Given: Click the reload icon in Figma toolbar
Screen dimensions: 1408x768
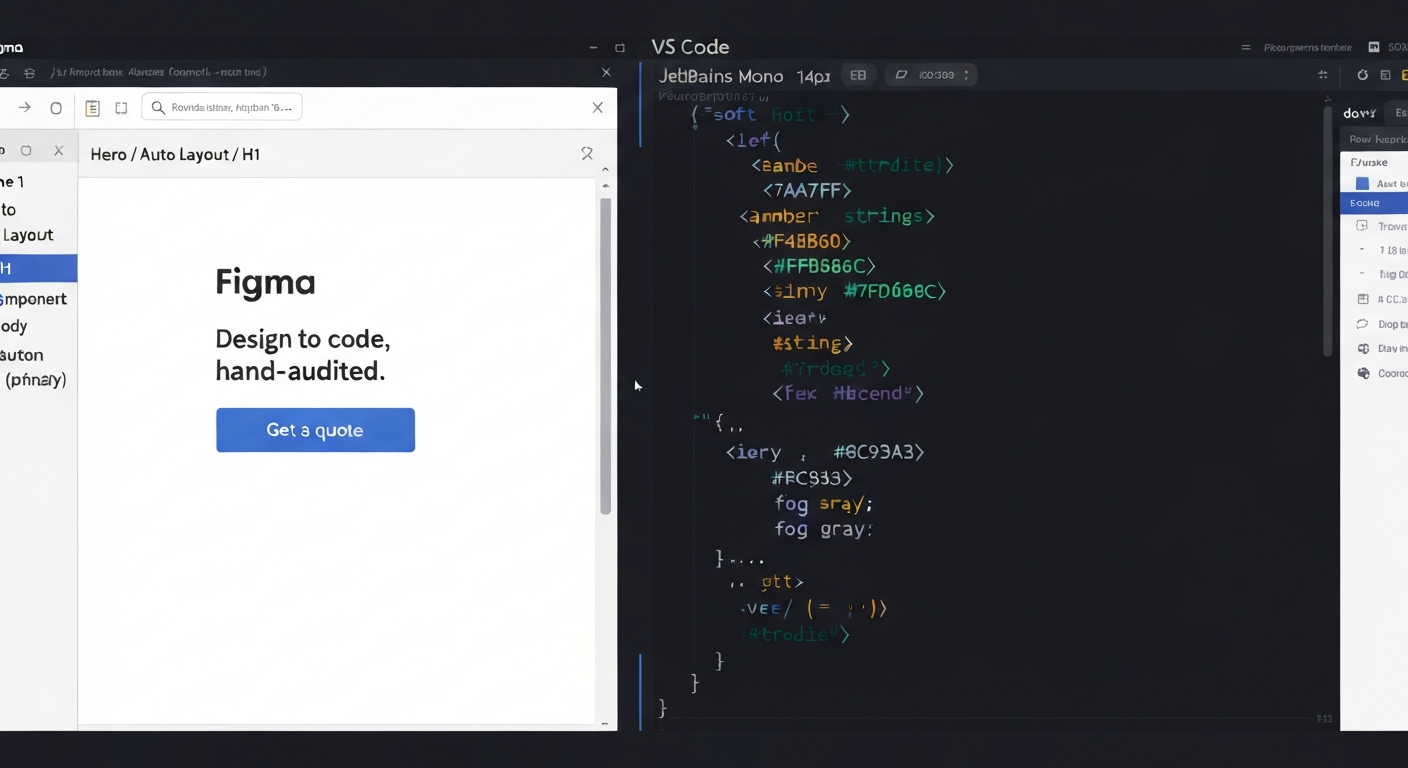Looking at the screenshot, I should tap(56, 108).
